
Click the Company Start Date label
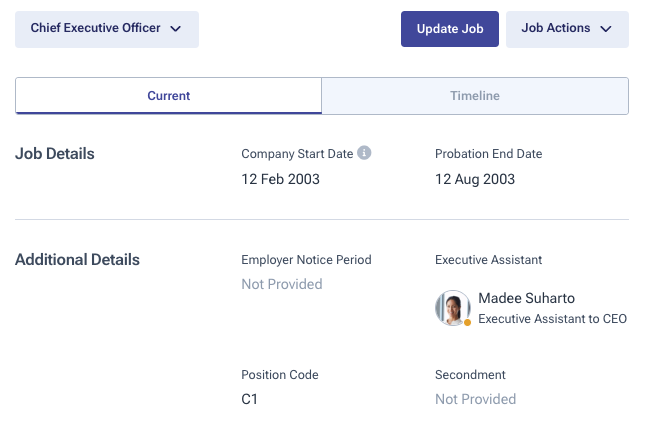pyautogui.click(x=297, y=154)
